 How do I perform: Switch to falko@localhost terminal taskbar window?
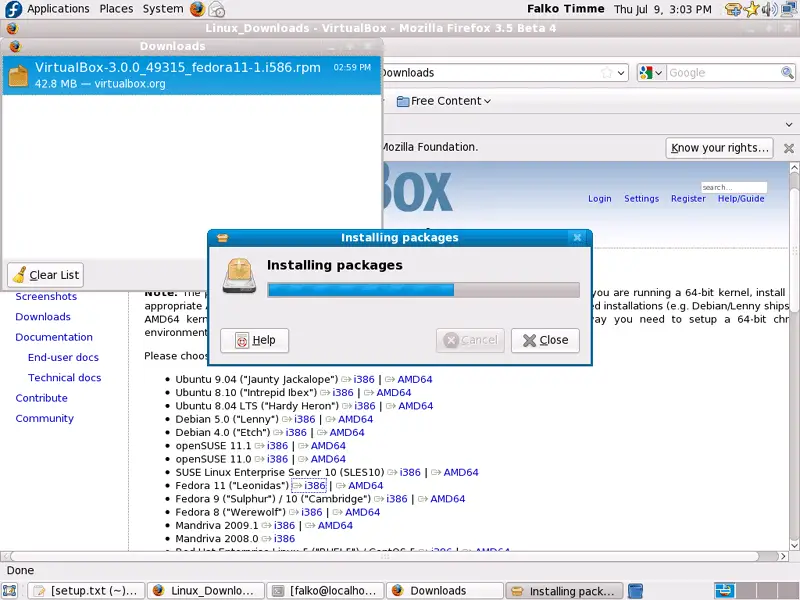(x=326, y=591)
